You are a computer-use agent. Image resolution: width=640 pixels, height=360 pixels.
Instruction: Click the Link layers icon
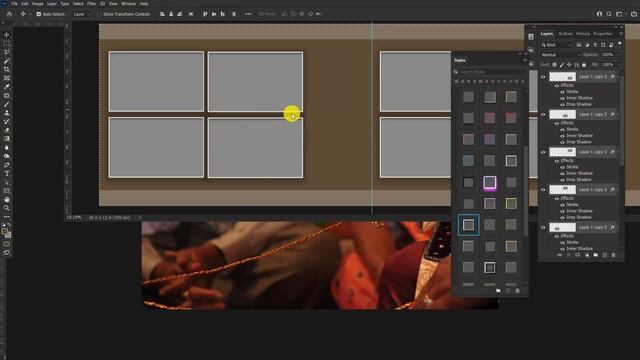[559, 255]
